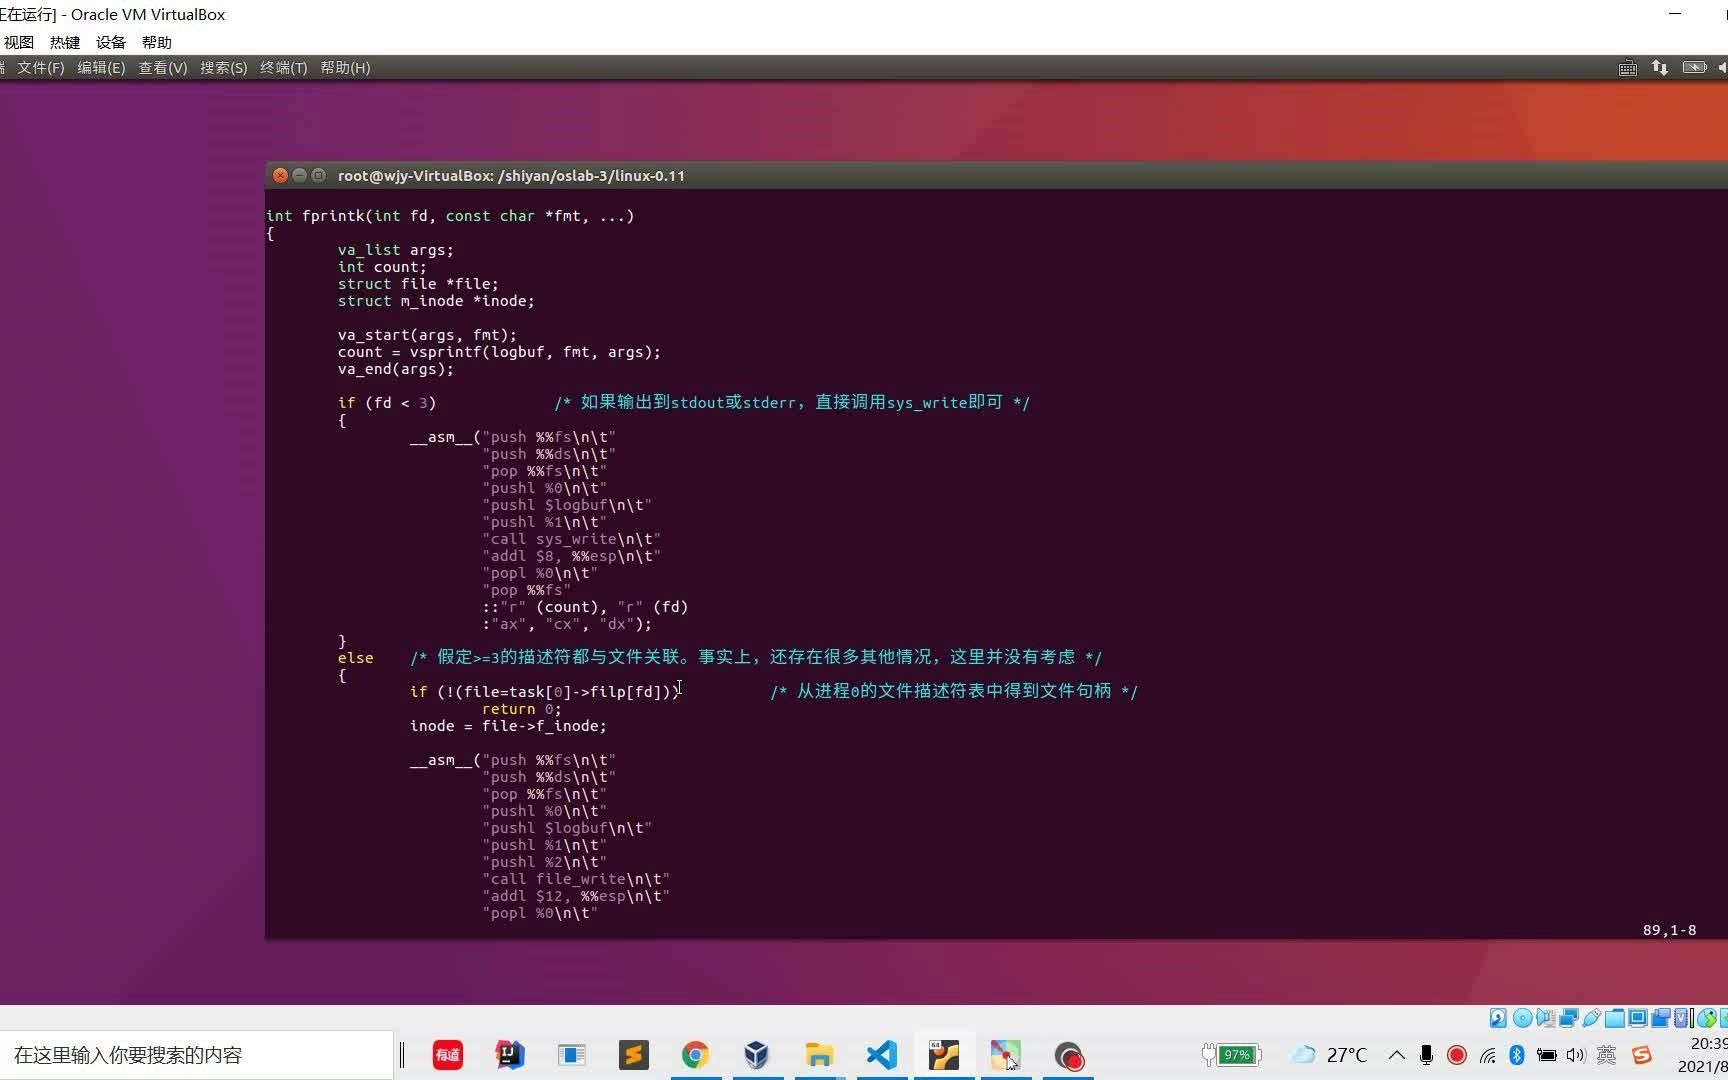Click the 'call sys_write' assembly line
The image size is (1728, 1080).
point(571,539)
